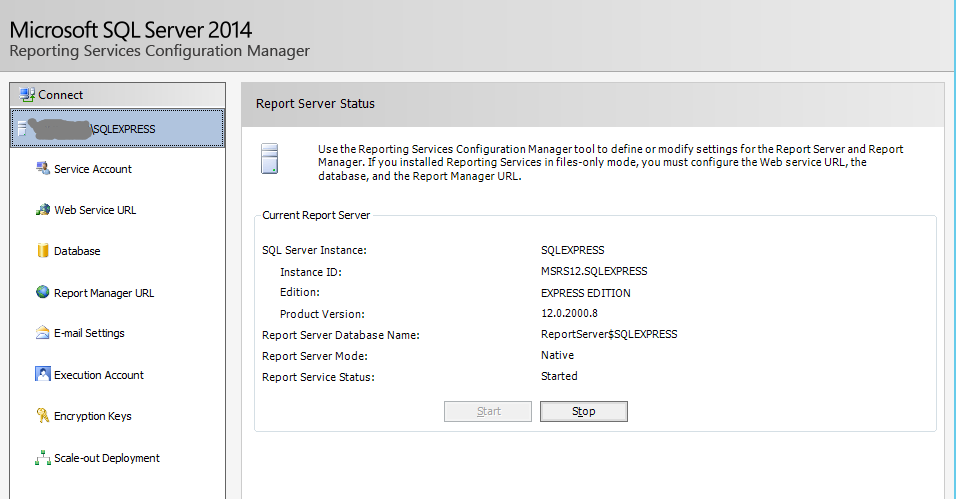Click the SQL Server Instance label

[314, 250]
